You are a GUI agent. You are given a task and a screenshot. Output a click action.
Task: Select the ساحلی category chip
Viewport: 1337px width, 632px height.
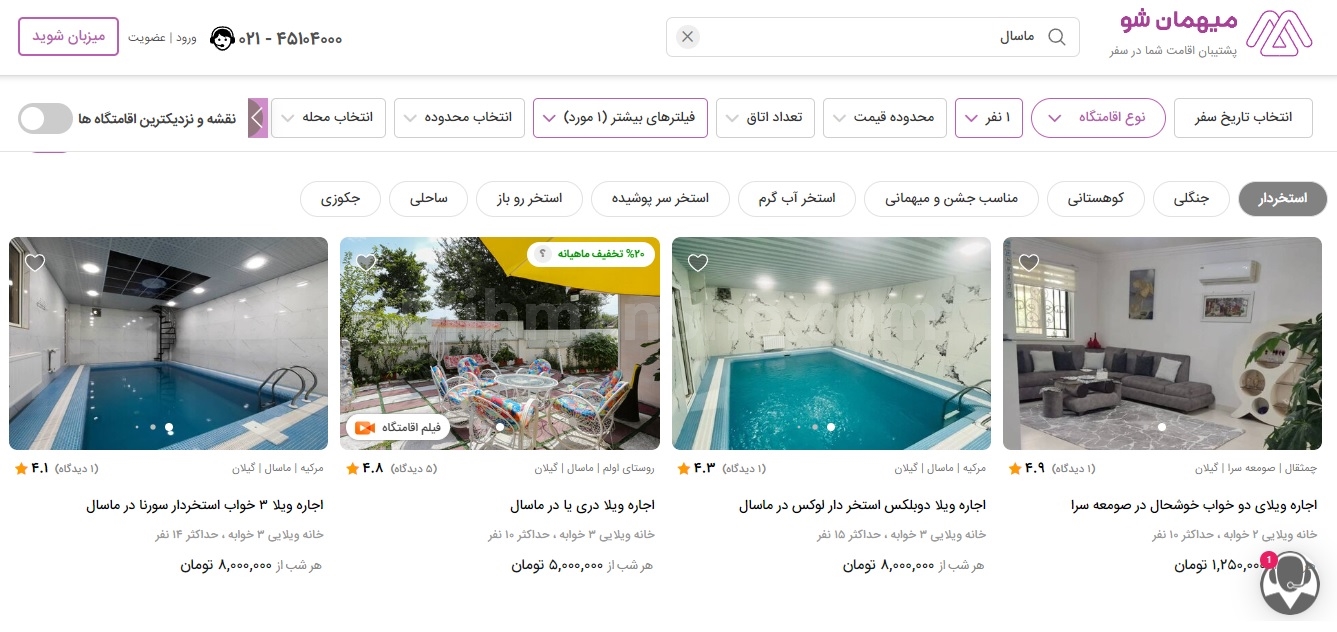(x=429, y=199)
